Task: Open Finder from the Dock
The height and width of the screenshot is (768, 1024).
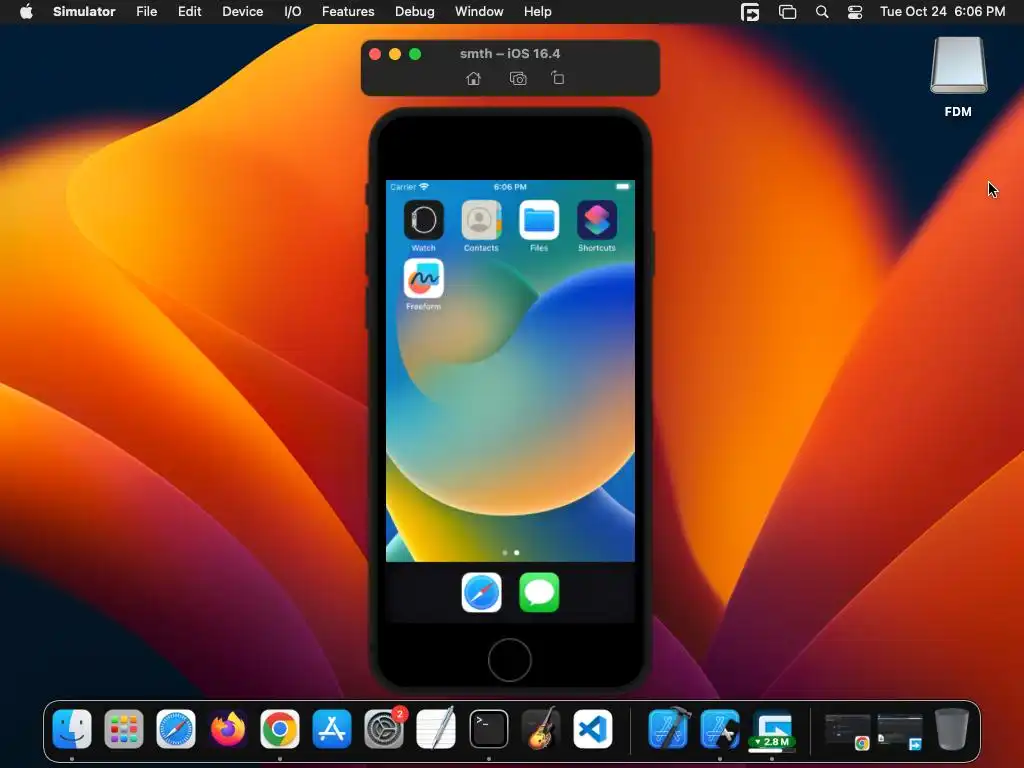Action: click(72, 729)
